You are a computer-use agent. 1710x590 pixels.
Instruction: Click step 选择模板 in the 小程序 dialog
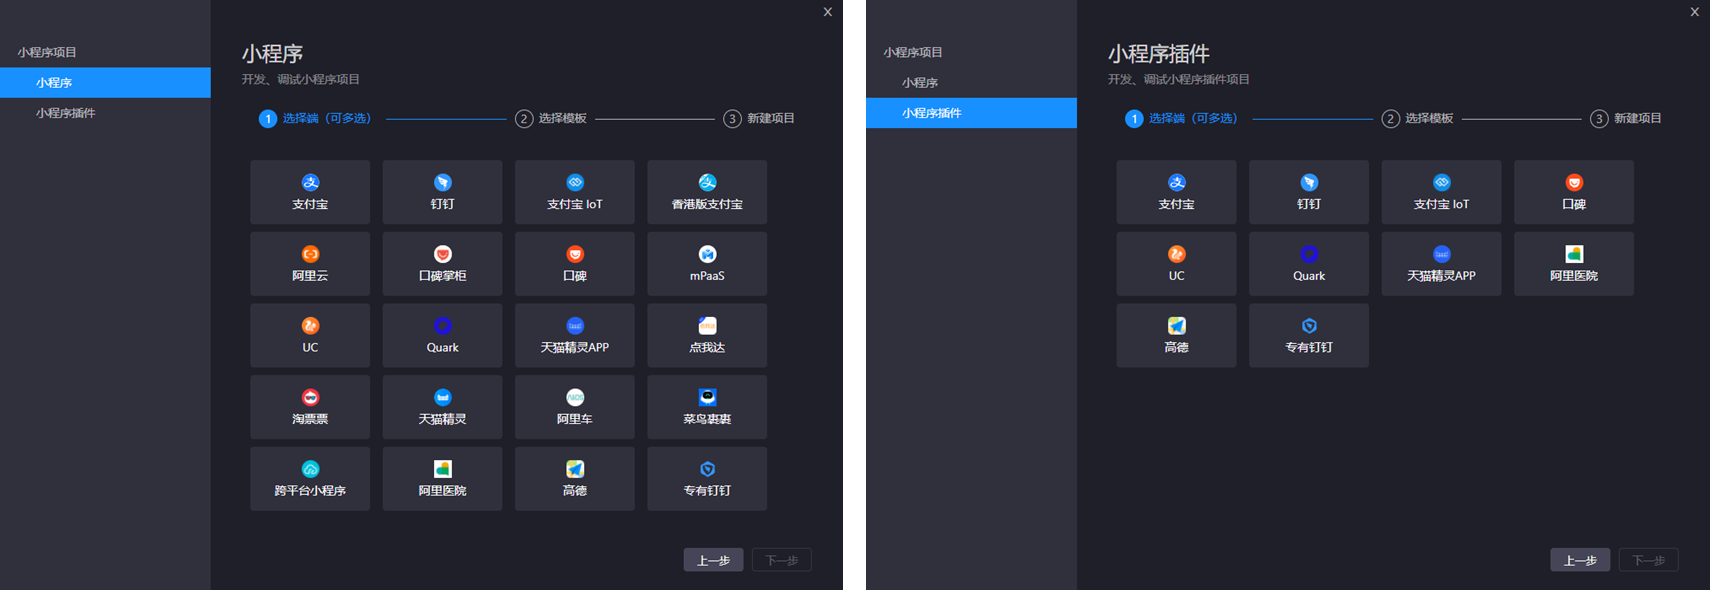[x=551, y=119]
